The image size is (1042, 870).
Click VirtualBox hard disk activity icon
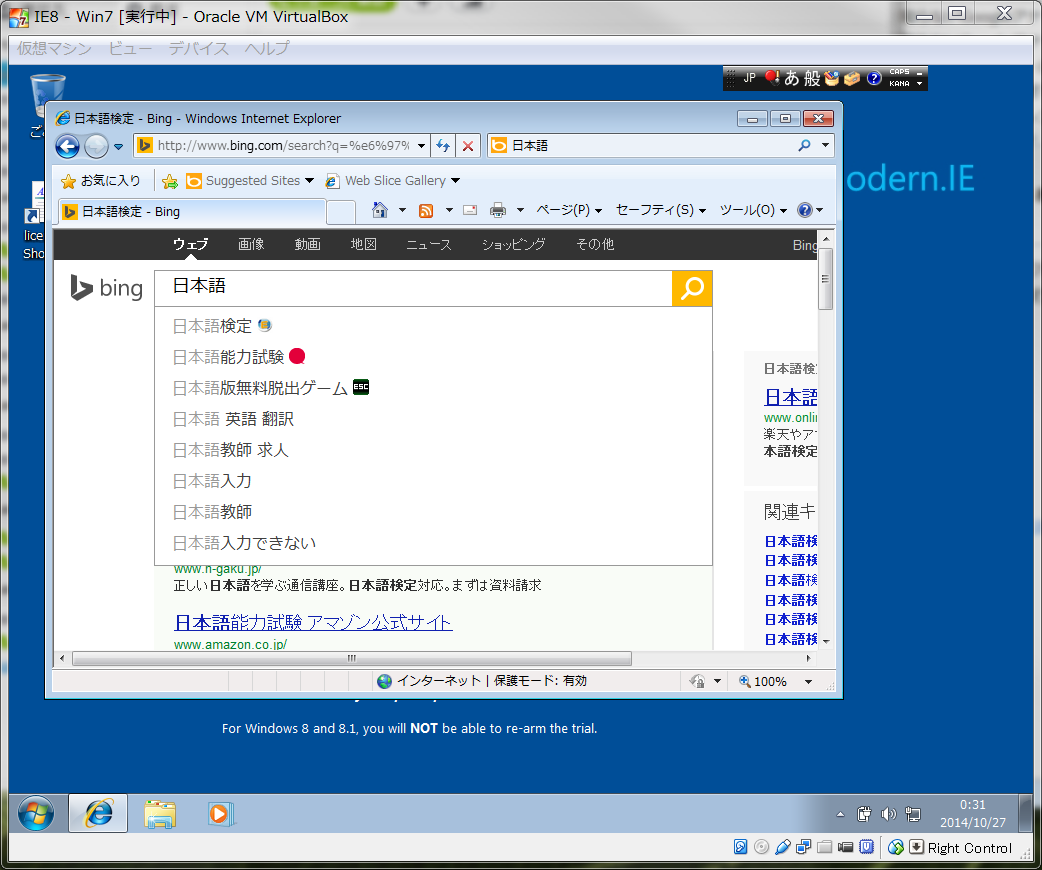click(740, 847)
